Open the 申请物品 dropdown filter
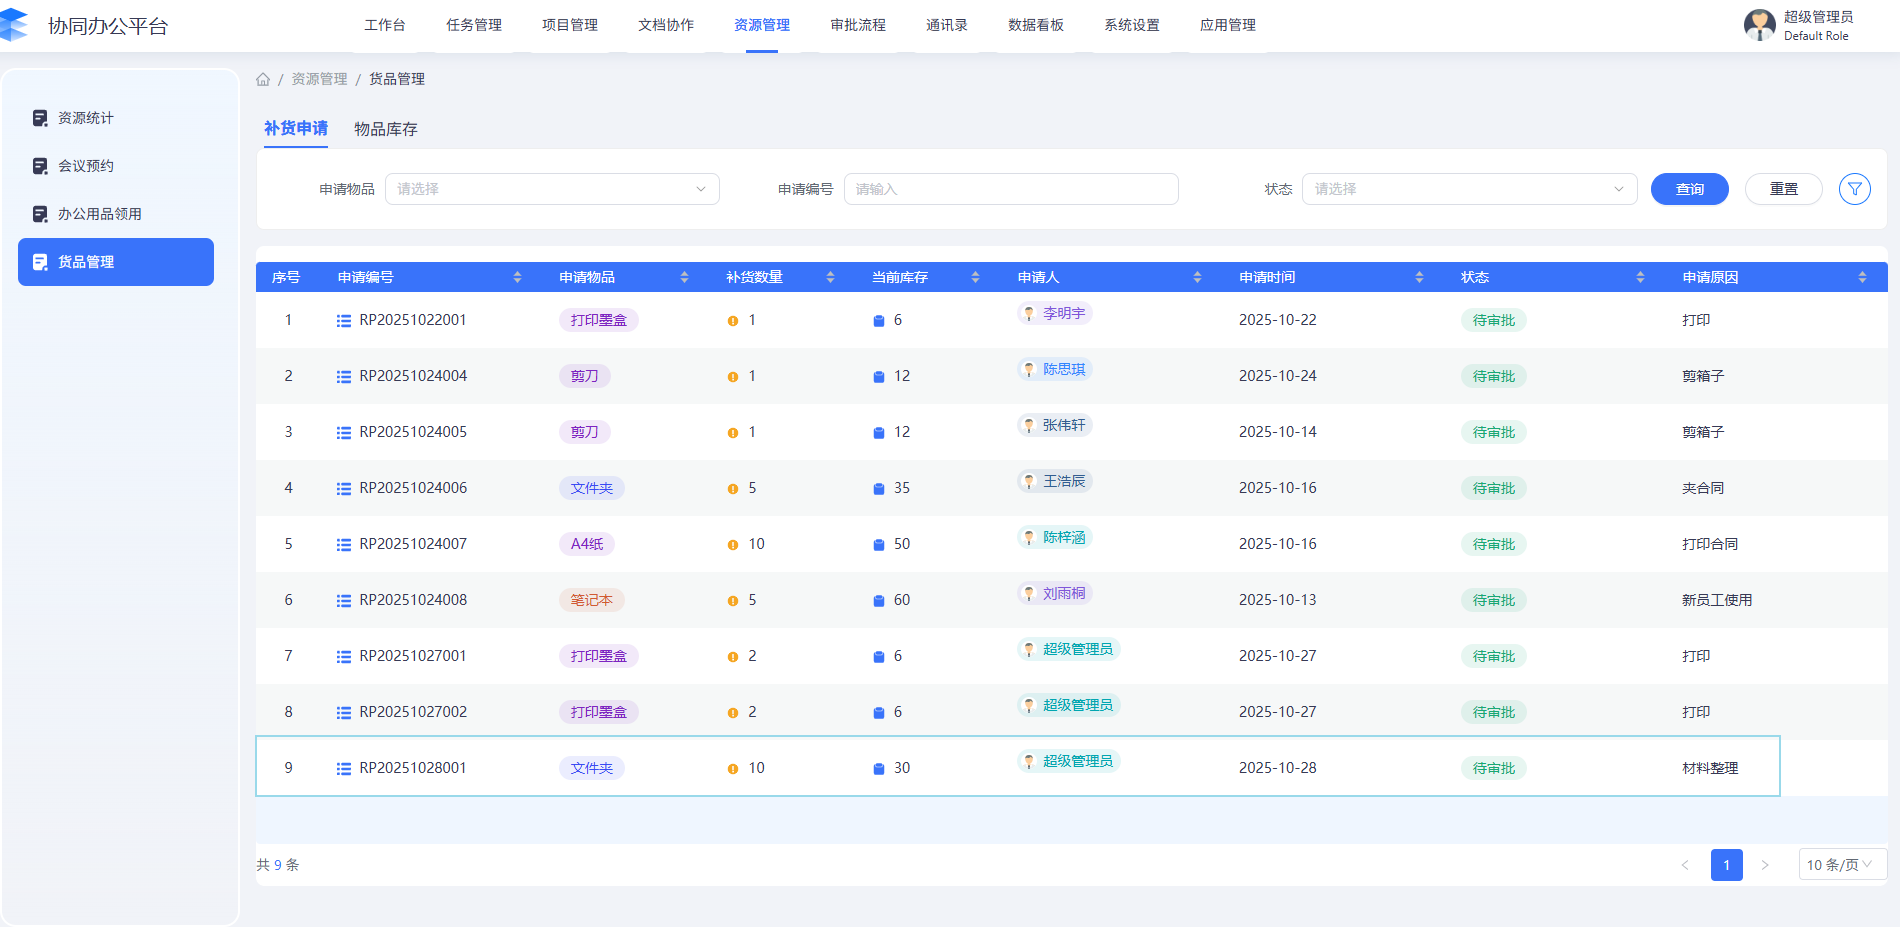This screenshot has height=927, width=1900. [x=552, y=189]
